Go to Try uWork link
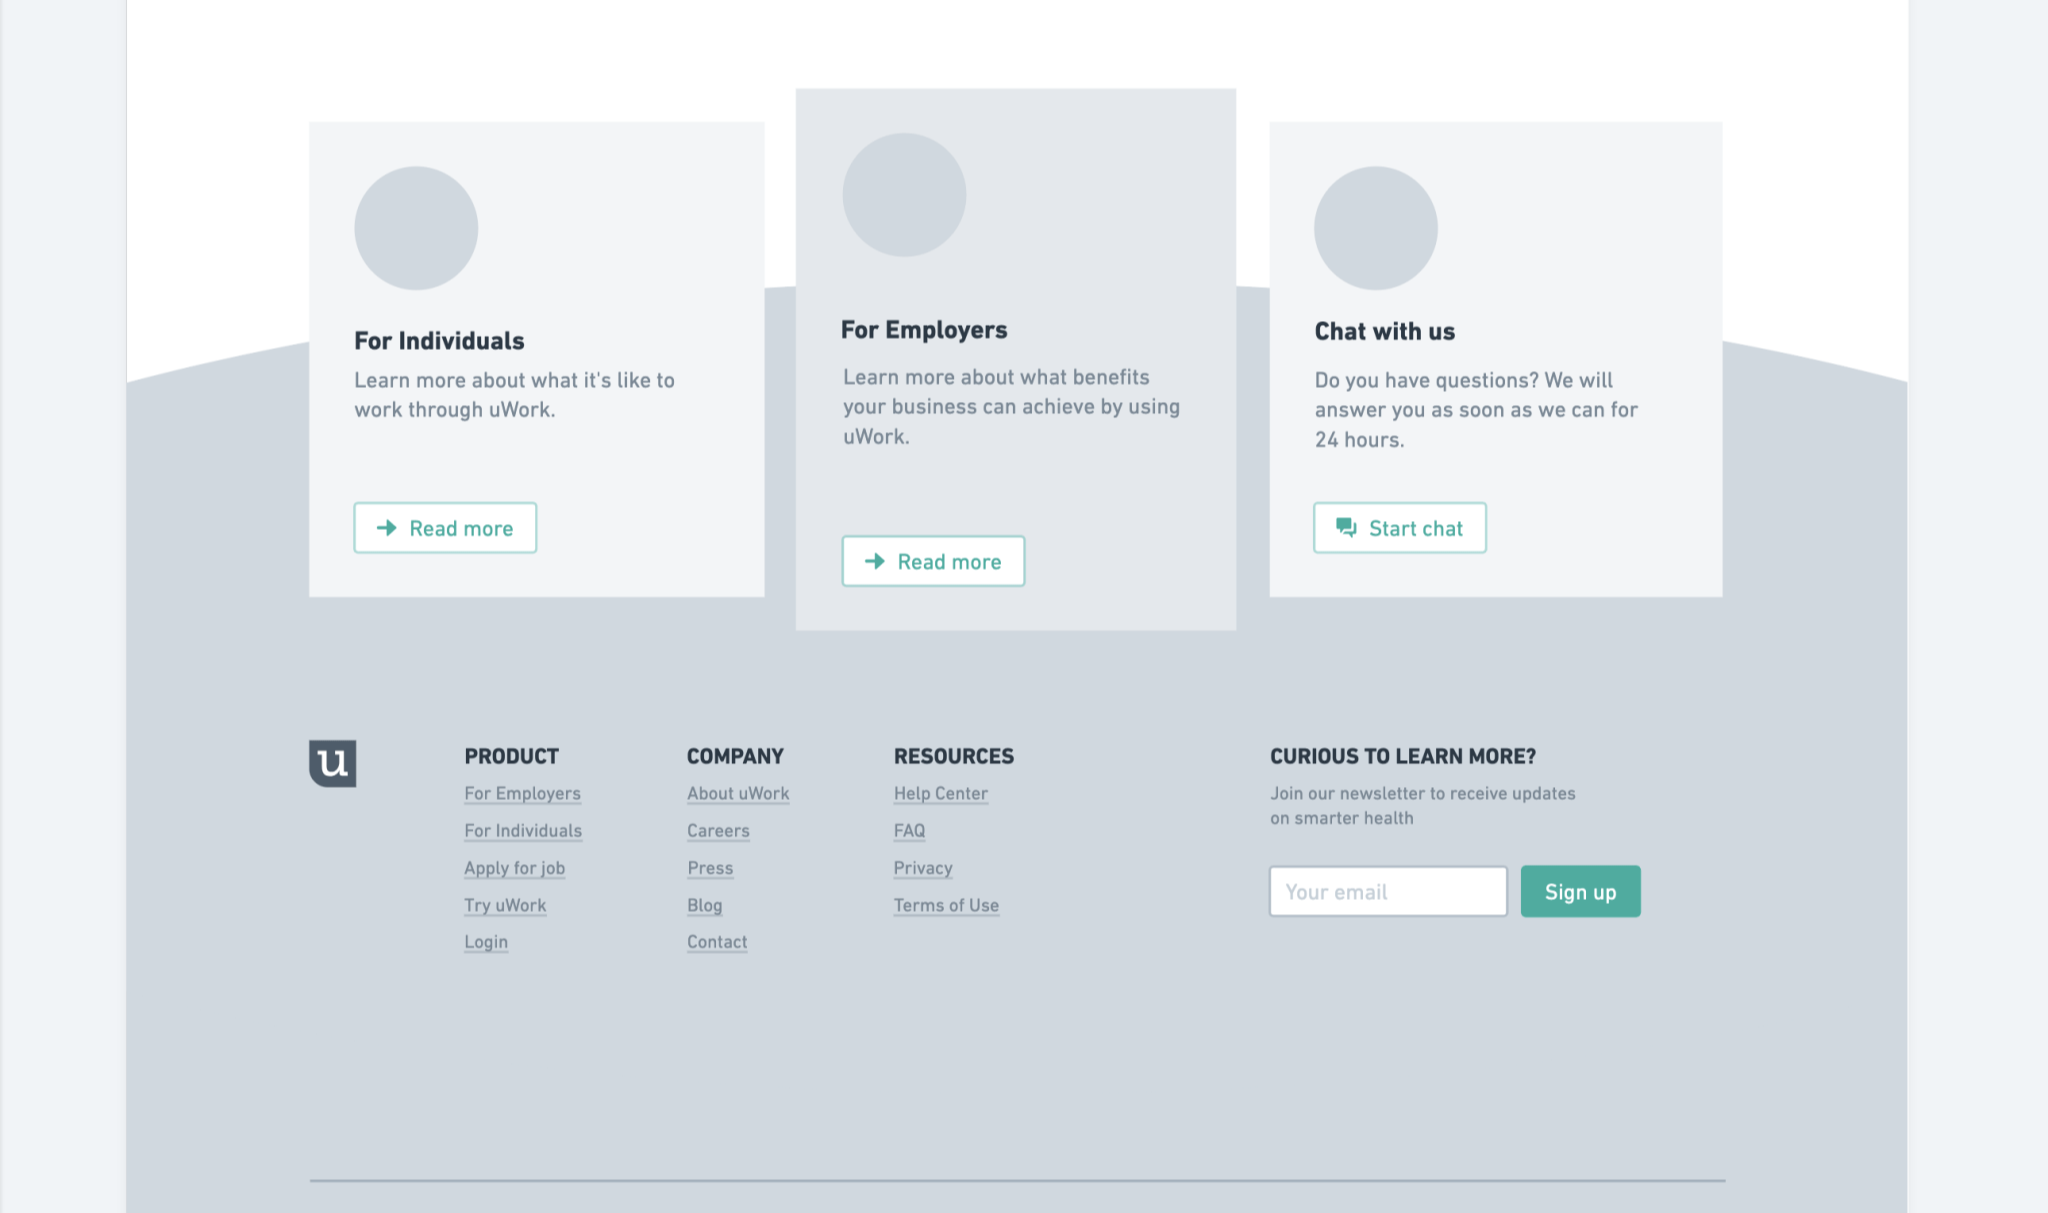This screenshot has height=1213, width=2048. tap(505, 905)
